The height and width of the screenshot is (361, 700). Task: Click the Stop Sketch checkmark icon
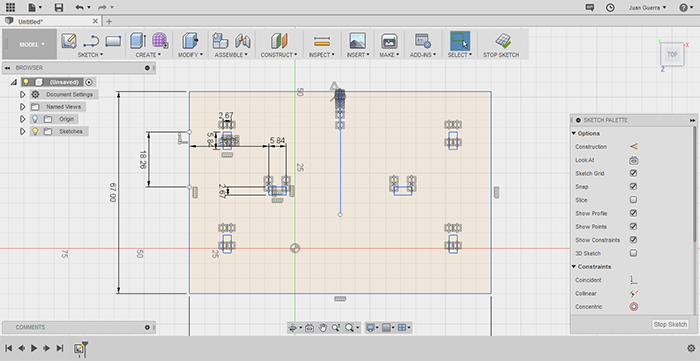tap(503, 41)
